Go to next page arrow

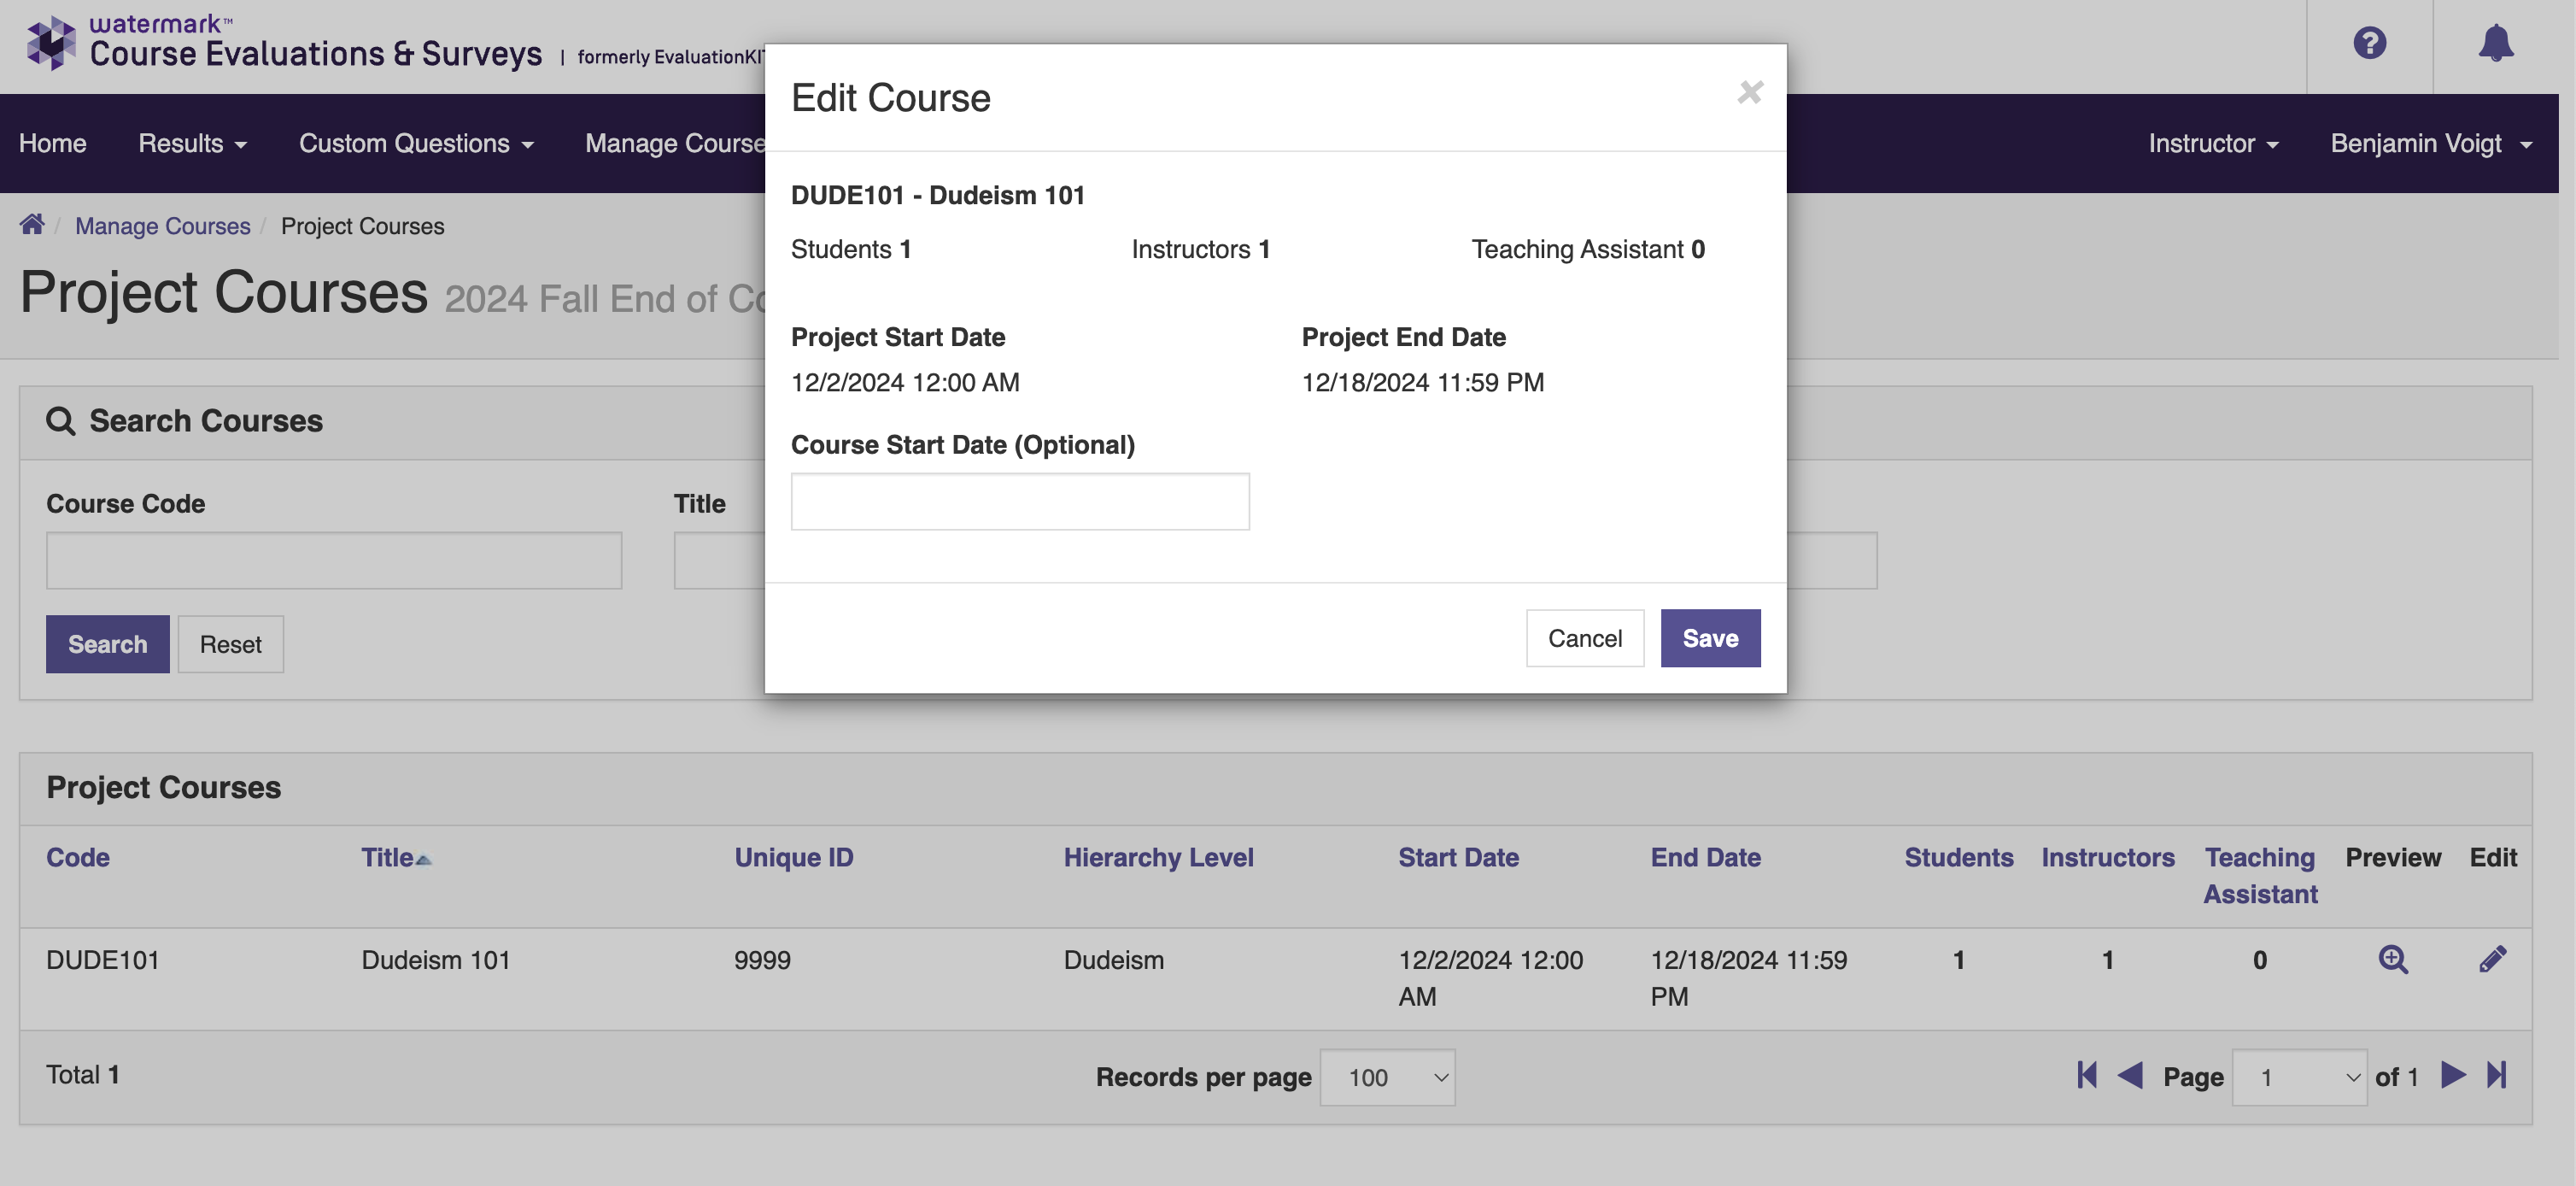point(2452,1075)
